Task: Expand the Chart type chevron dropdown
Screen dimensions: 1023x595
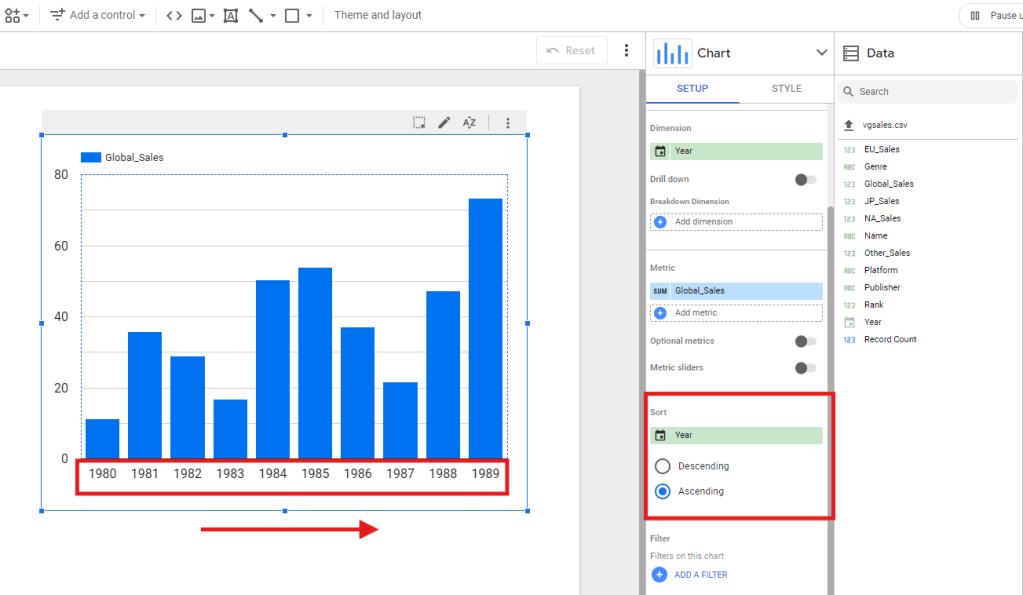Action: [821, 53]
